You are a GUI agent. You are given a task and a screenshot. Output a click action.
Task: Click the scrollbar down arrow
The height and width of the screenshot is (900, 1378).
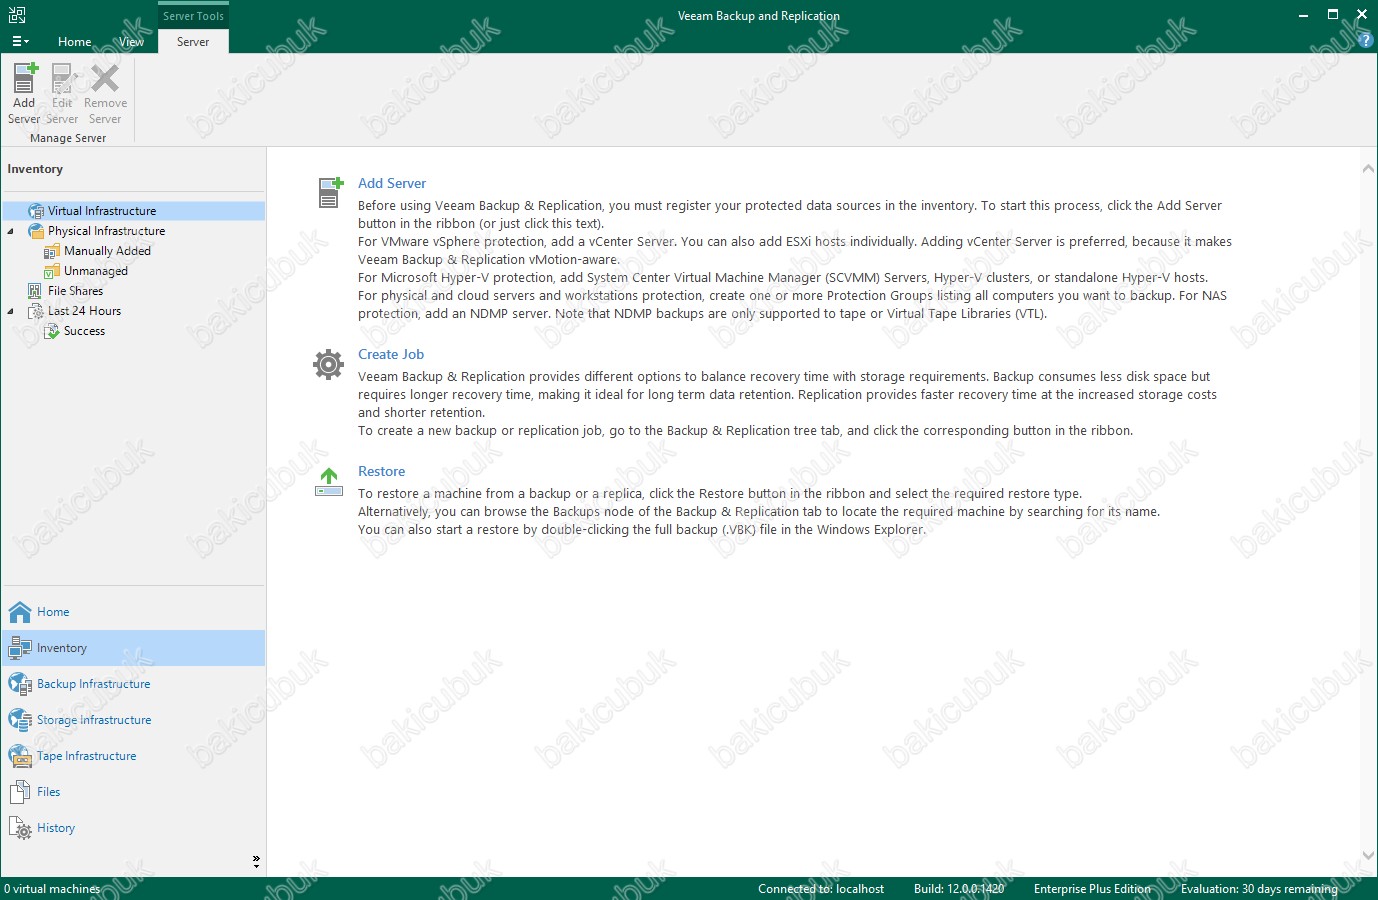tap(1368, 856)
